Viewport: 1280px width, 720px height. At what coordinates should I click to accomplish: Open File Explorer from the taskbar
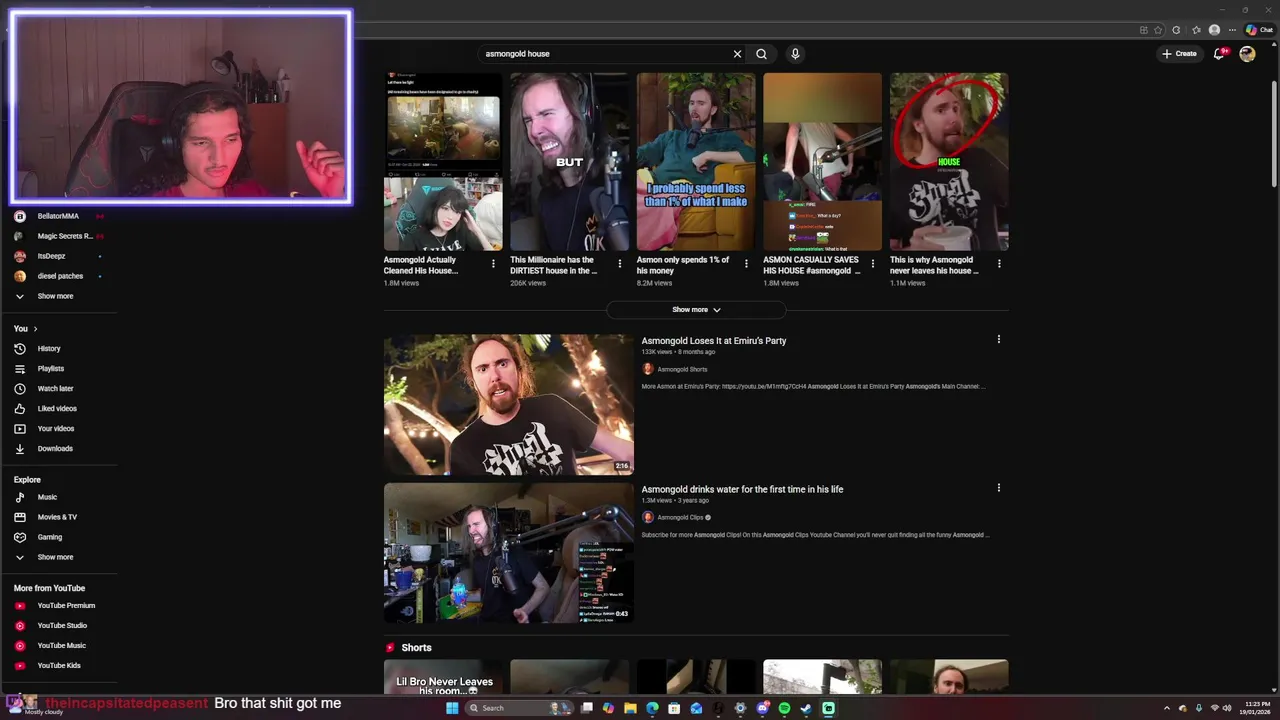pos(630,708)
